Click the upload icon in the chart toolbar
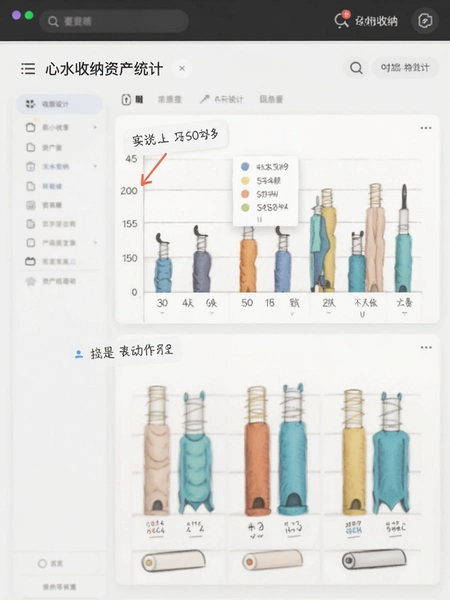450x600 pixels. click(126, 99)
